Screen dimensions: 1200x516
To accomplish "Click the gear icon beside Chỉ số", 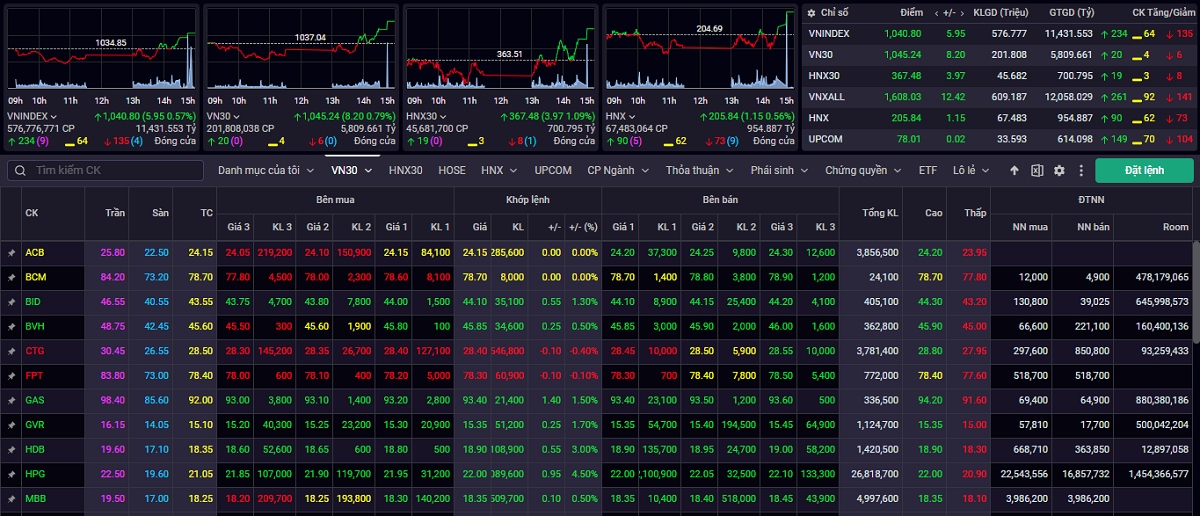I will (x=811, y=13).
